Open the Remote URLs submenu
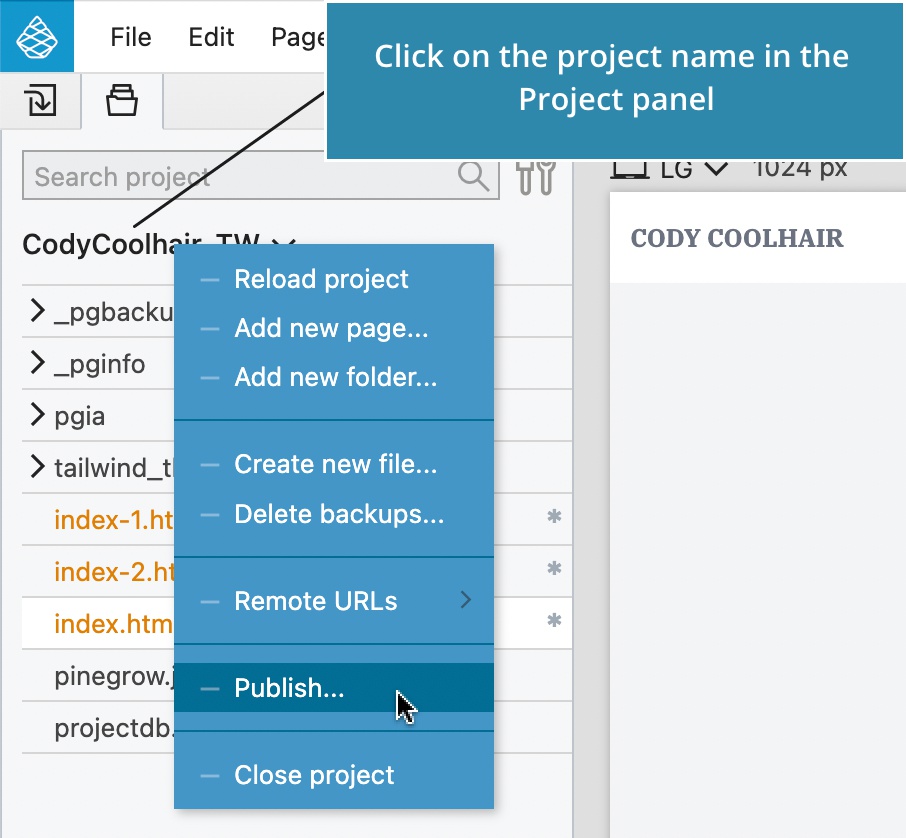The image size is (906, 838). pos(334,601)
